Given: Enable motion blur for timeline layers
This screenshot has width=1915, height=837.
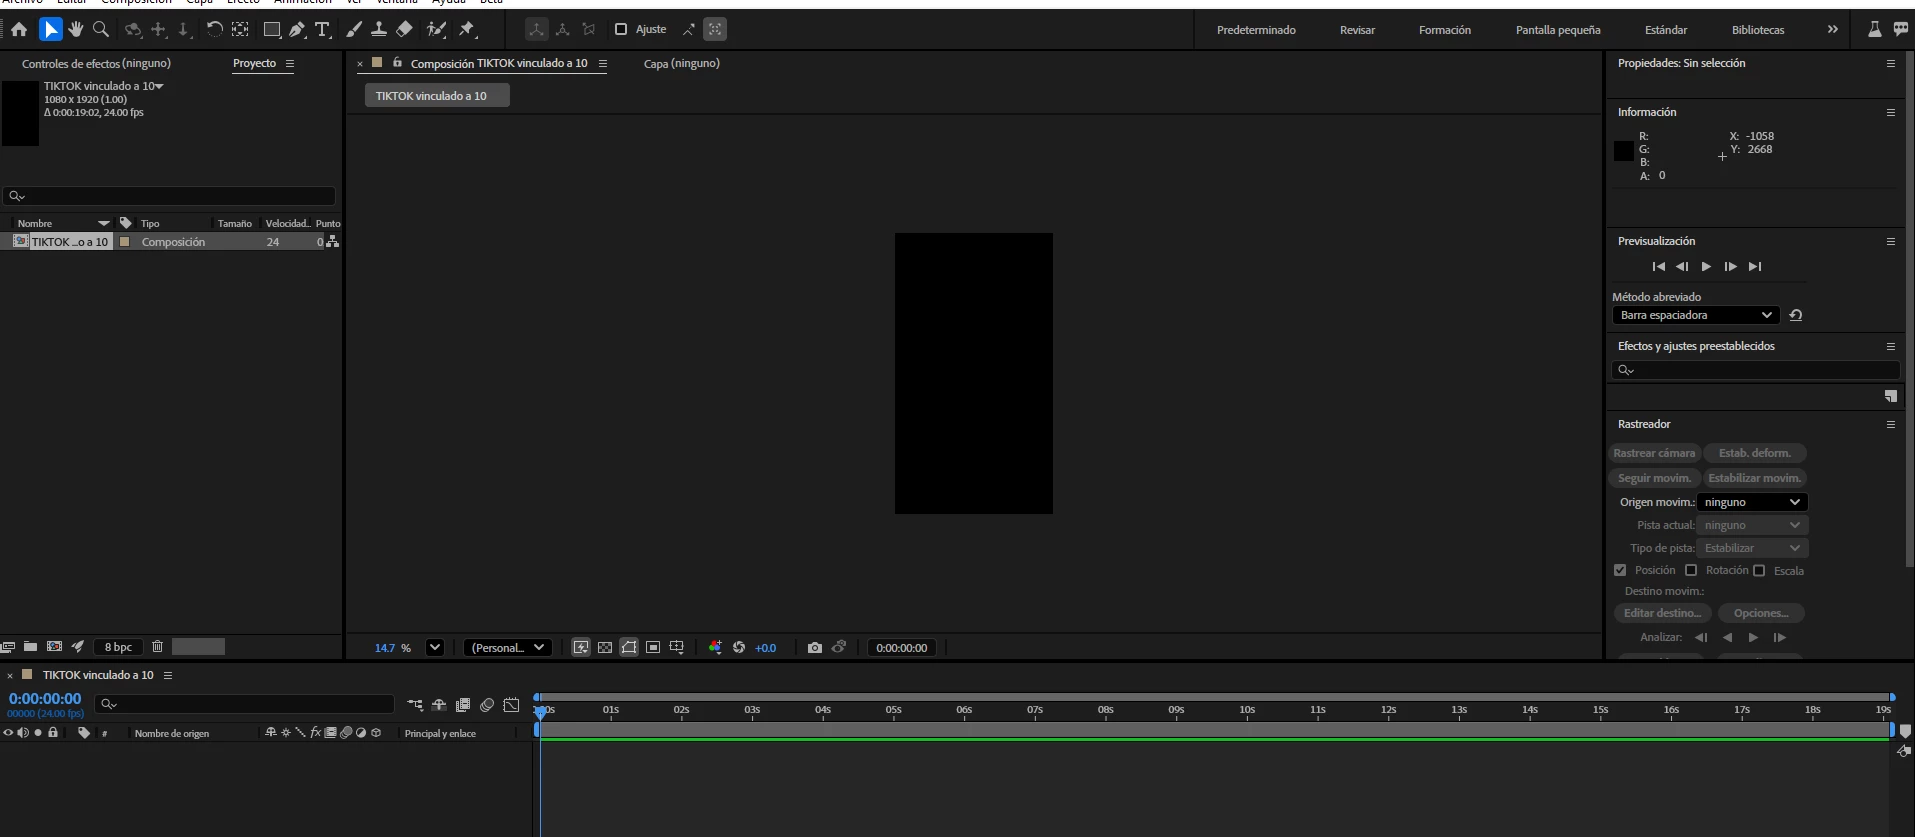Looking at the screenshot, I should click(487, 705).
